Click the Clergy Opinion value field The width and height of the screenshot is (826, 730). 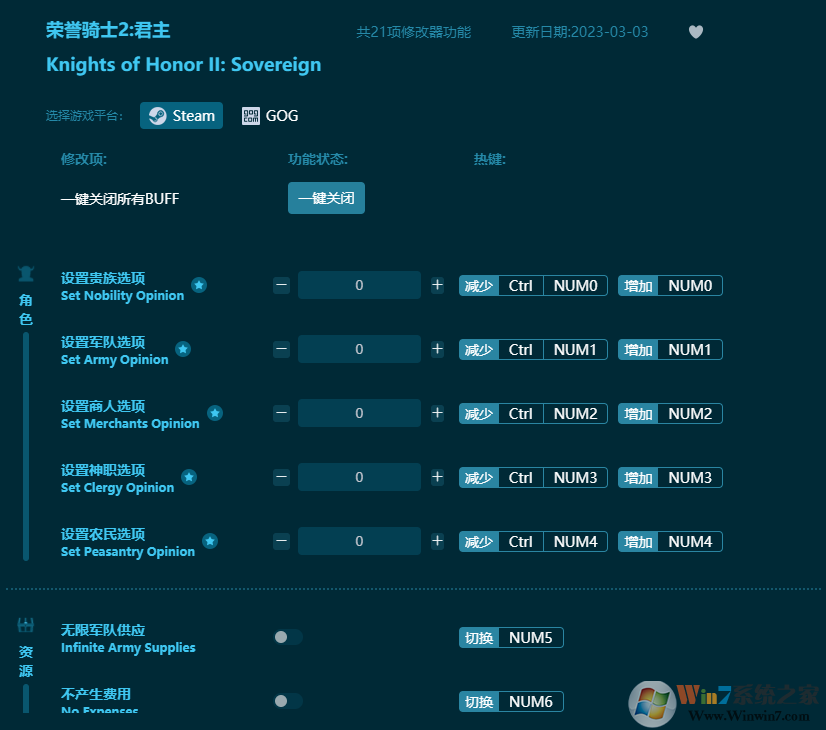click(359, 477)
